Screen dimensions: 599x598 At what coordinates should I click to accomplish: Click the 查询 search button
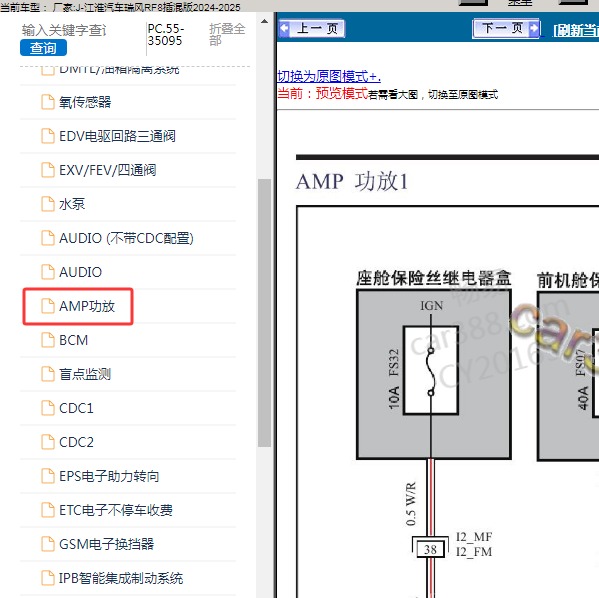click(43, 48)
